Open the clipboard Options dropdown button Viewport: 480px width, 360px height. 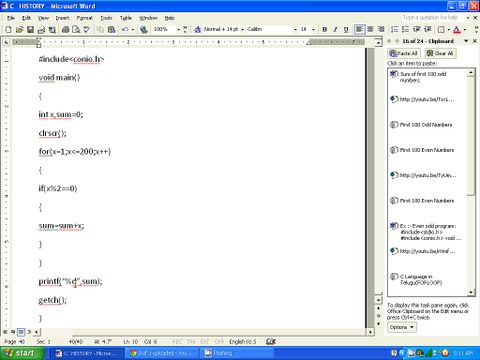pyautogui.click(x=402, y=327)
